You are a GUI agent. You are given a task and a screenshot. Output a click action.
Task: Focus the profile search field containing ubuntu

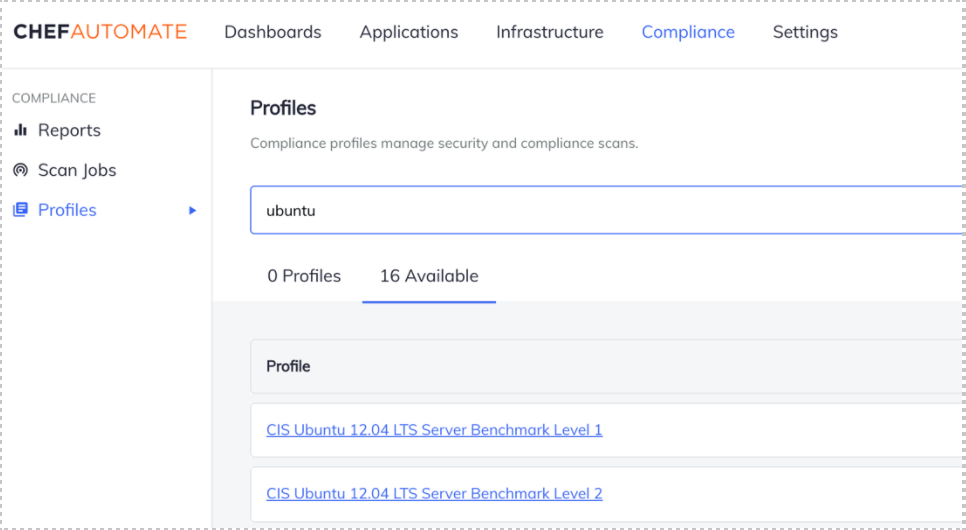pos(600,211)
